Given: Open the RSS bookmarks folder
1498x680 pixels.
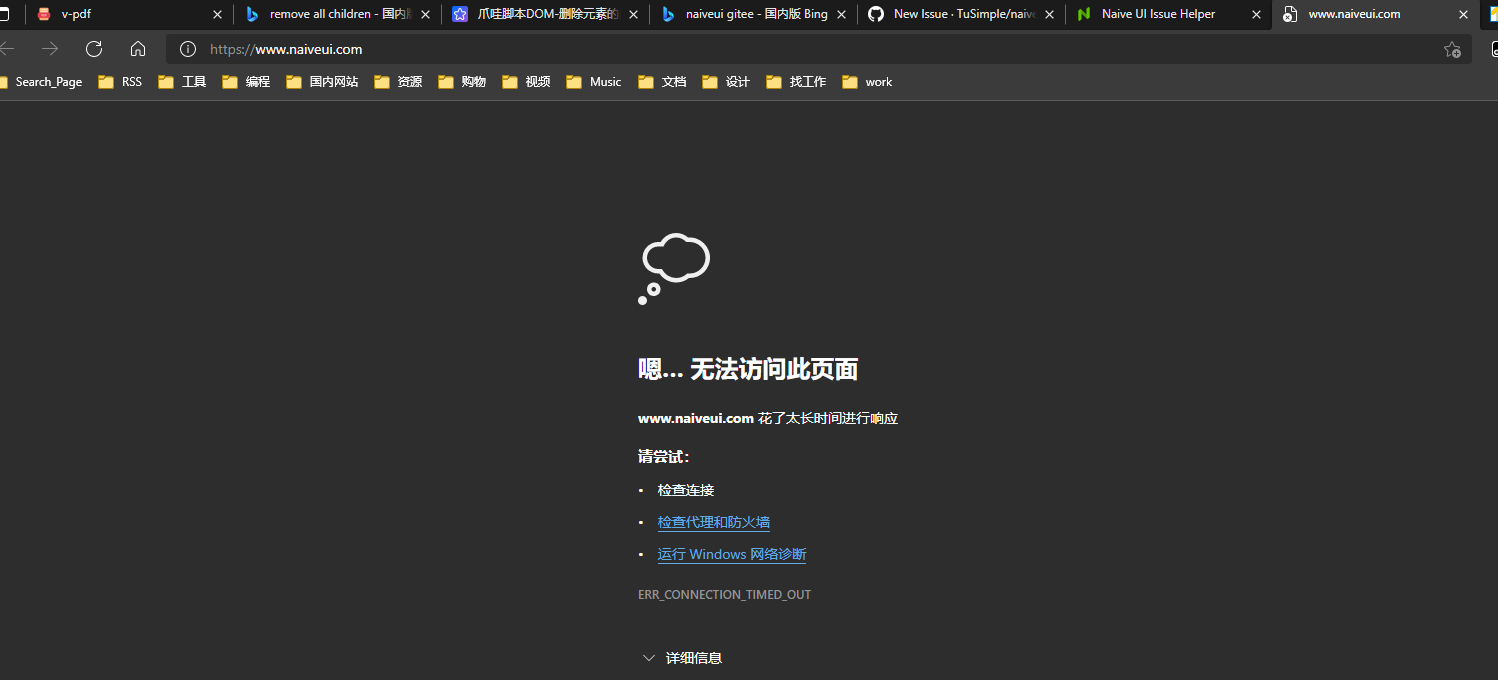Looking at the screenshot, I should tap(131, 81).
